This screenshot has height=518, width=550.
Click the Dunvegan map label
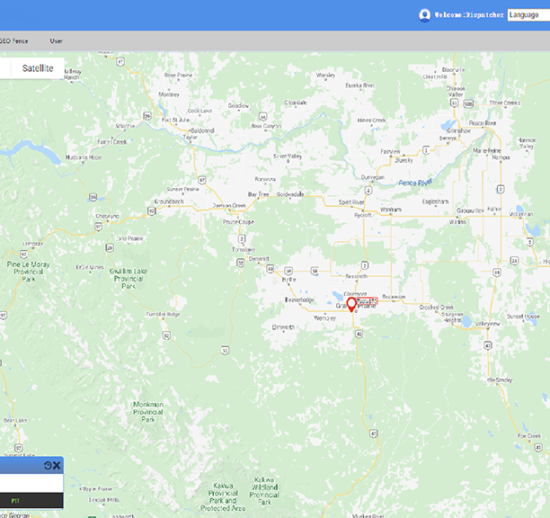373,177
